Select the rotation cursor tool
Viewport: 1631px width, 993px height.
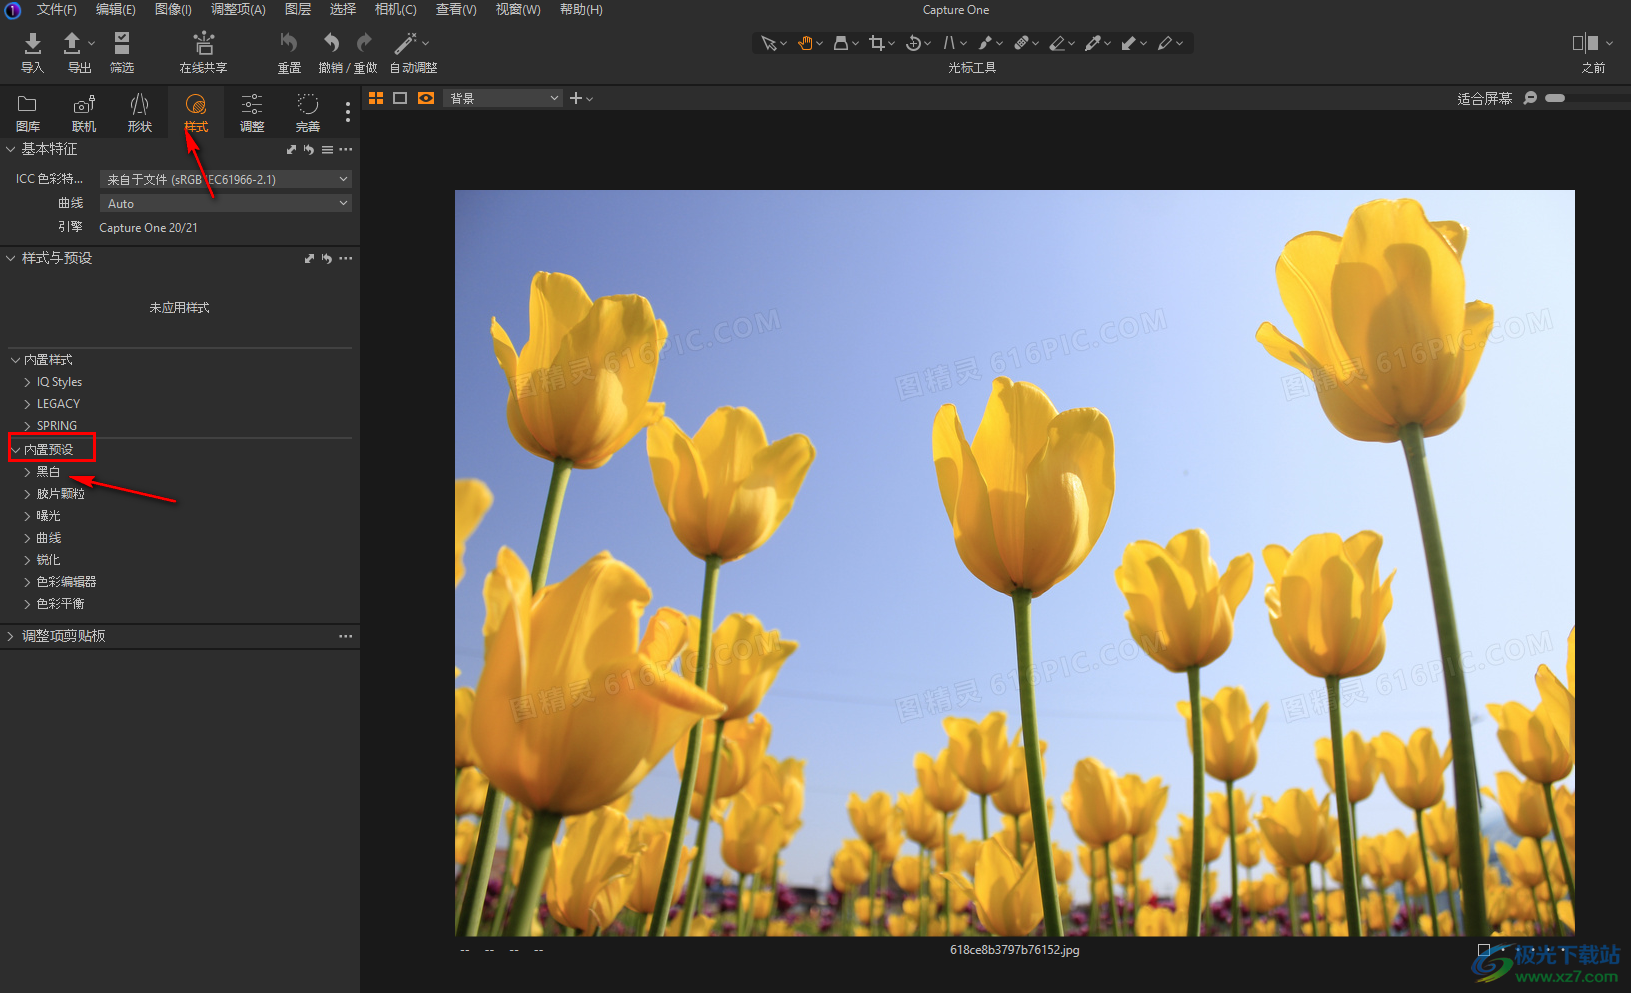(x=913, y=43)
